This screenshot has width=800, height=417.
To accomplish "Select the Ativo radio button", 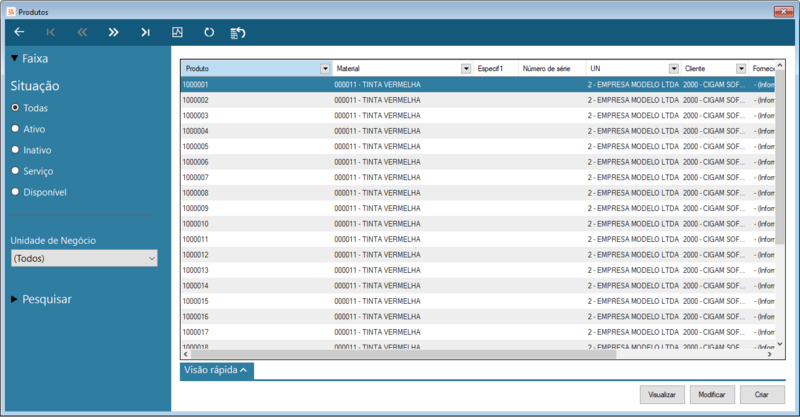I will (15, 129).
